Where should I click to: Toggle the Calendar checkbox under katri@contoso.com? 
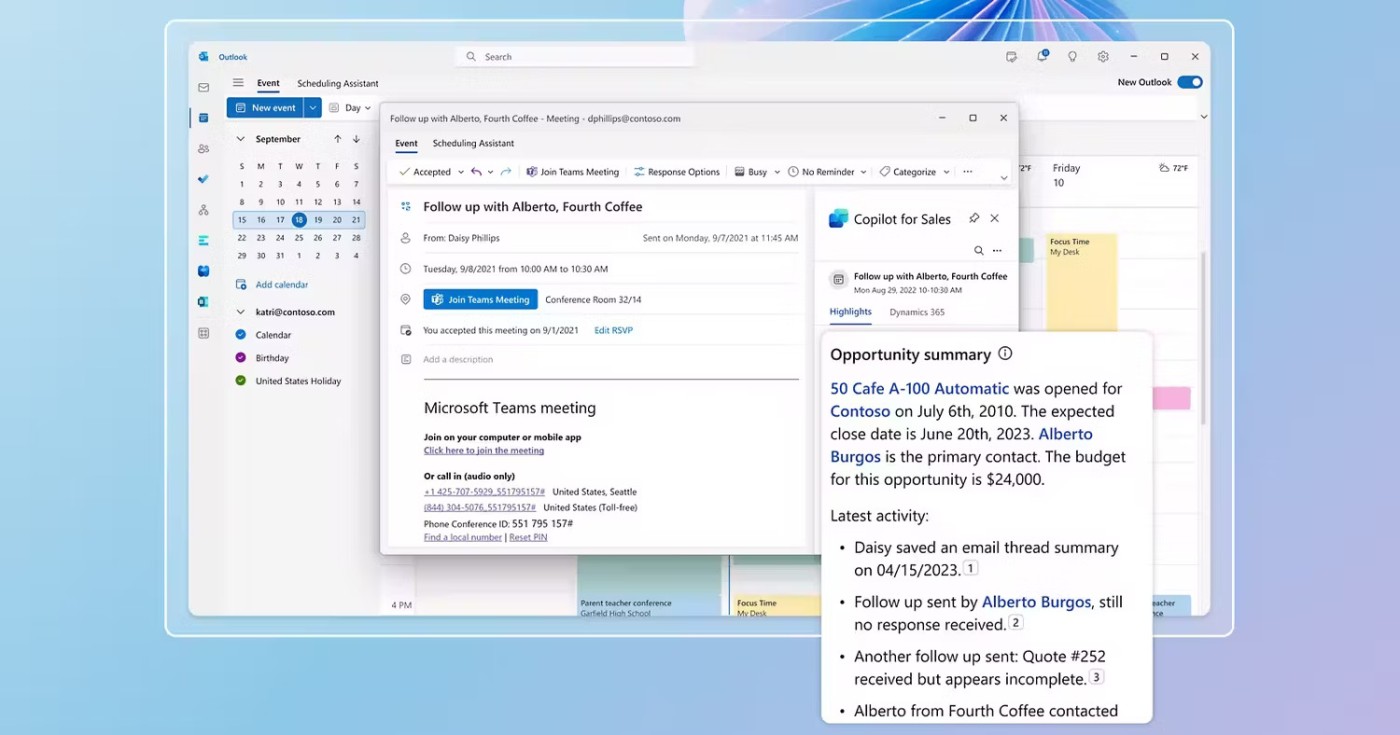(240, 335)
